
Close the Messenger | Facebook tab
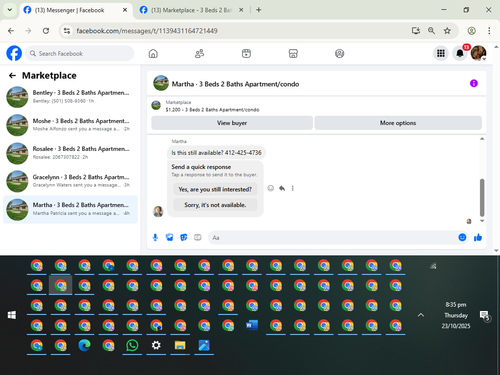point(125,10)
